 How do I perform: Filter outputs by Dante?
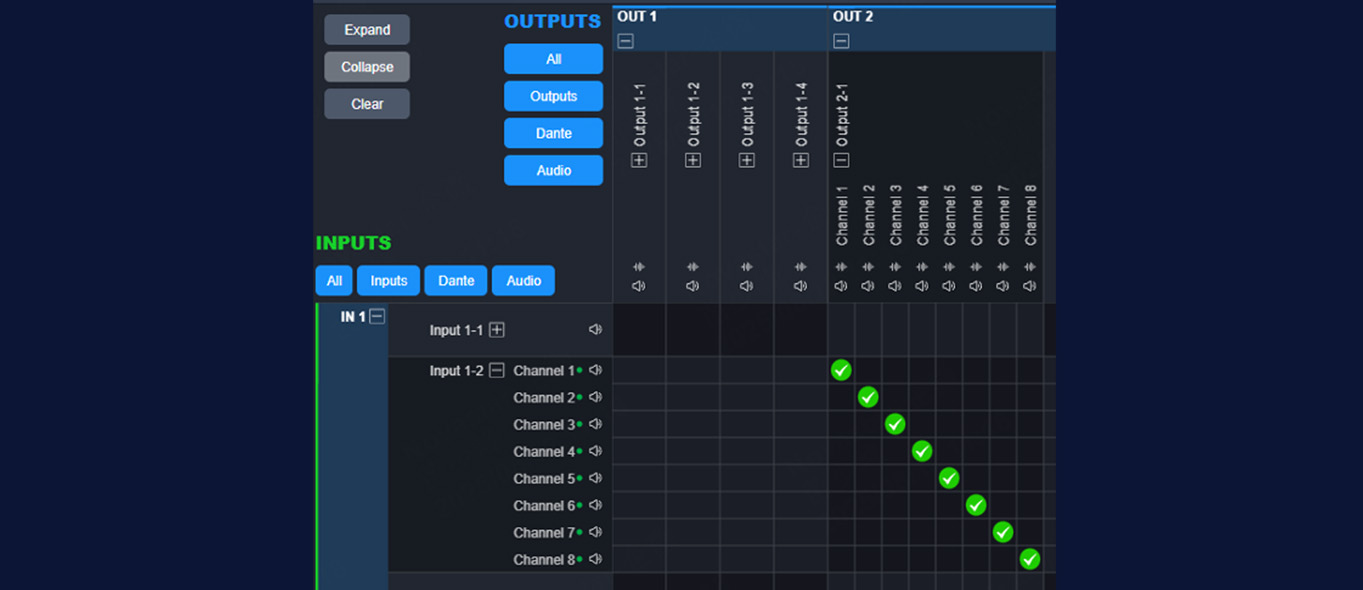click(x=553, y=133)
